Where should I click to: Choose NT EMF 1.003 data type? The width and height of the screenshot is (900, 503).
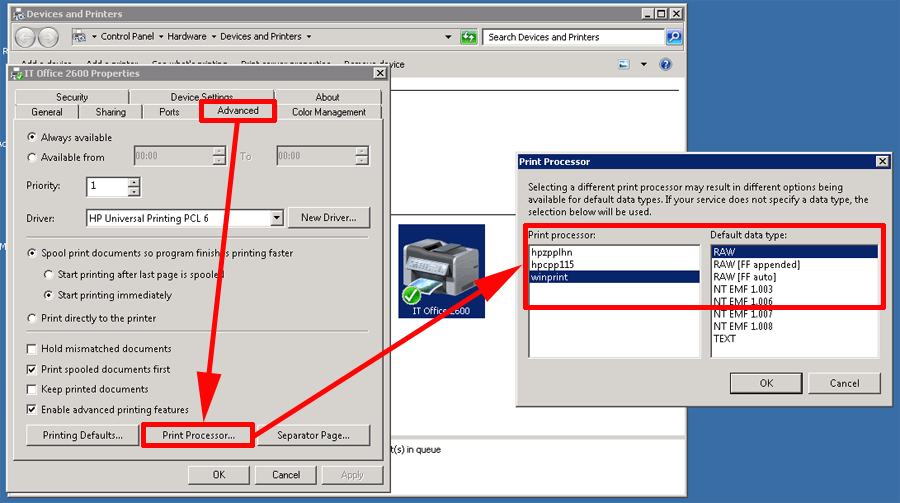click(794, 289)
